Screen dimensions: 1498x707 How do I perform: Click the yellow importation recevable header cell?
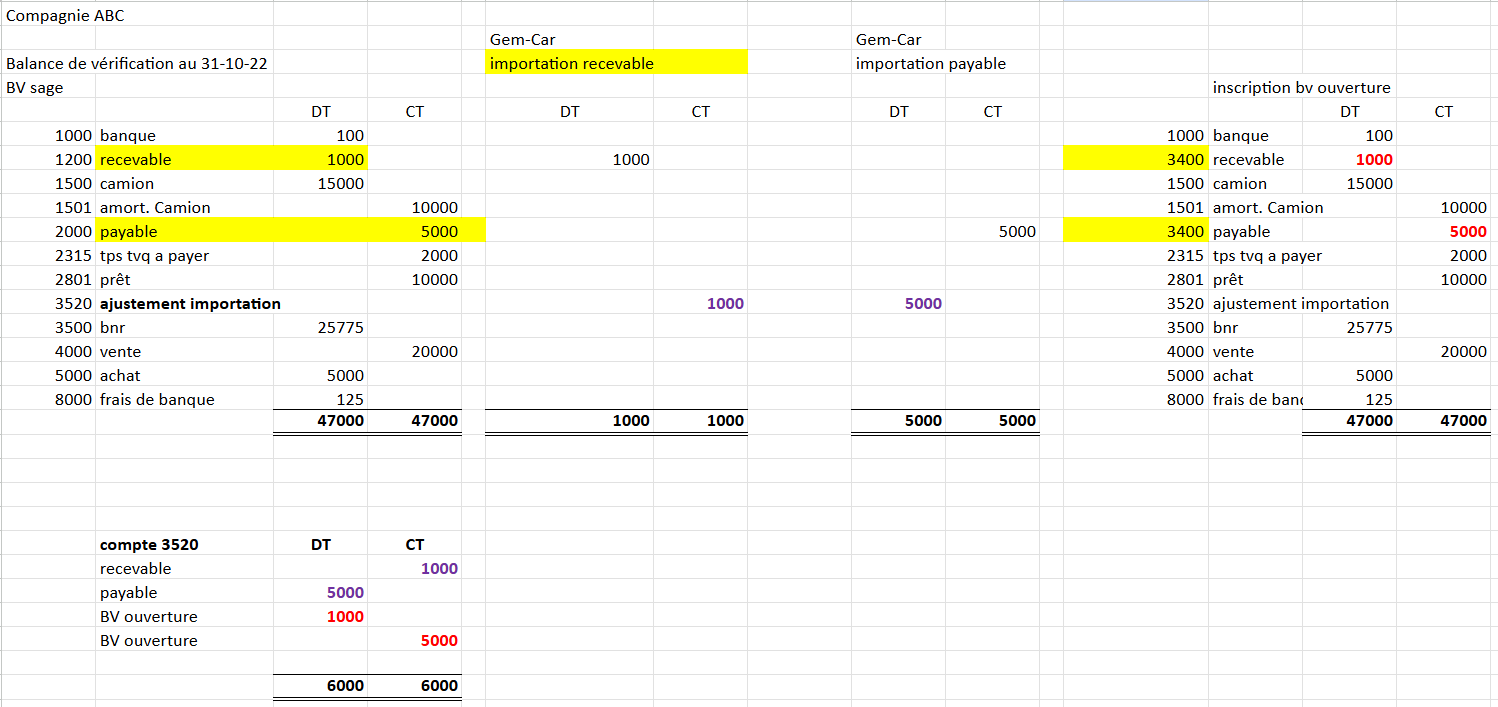coord(572,64)
